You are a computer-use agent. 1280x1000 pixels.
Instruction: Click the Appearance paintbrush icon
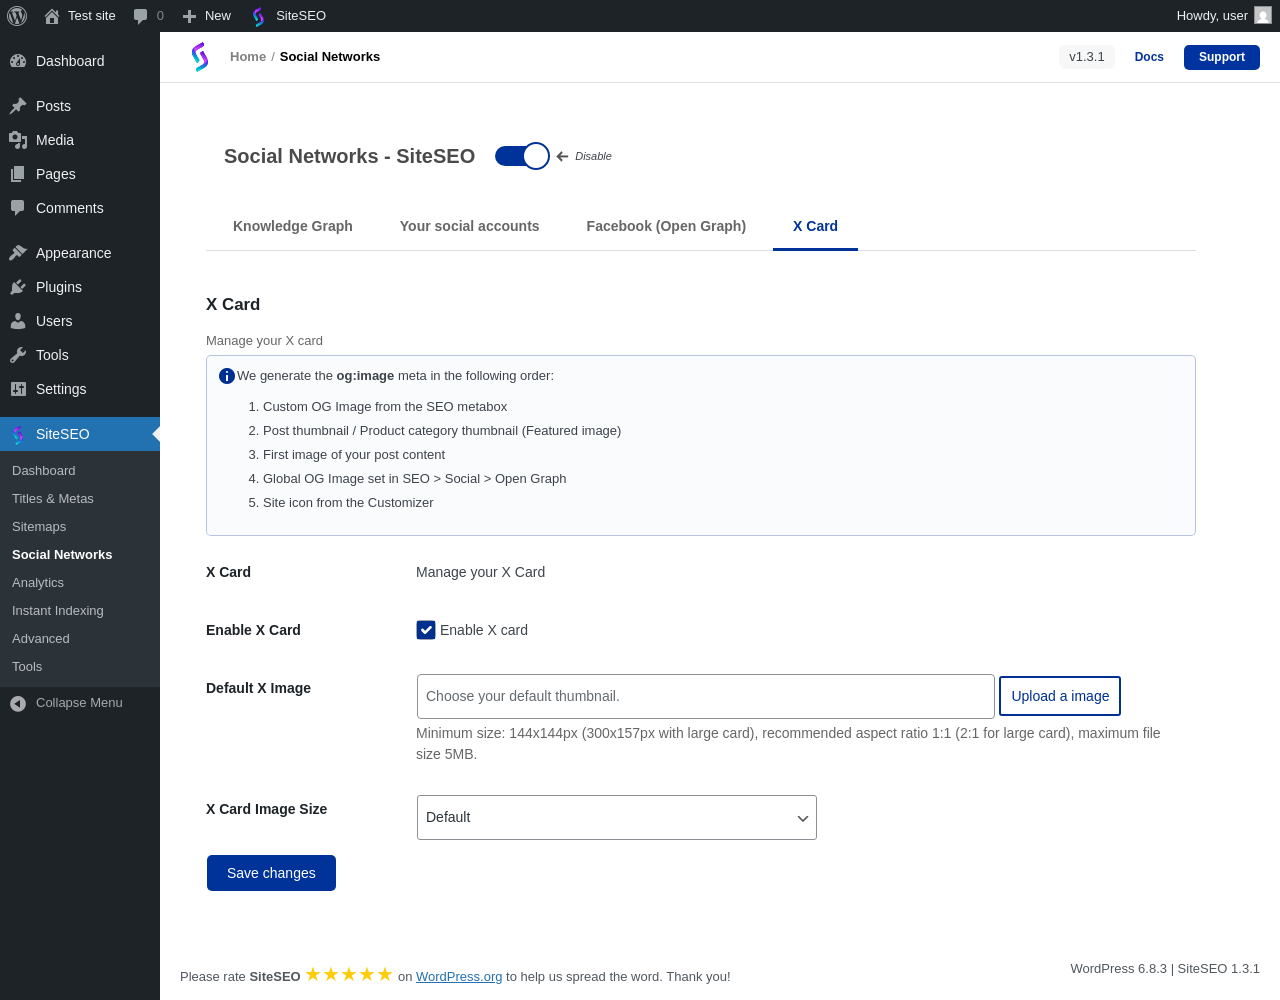(18, 253)
